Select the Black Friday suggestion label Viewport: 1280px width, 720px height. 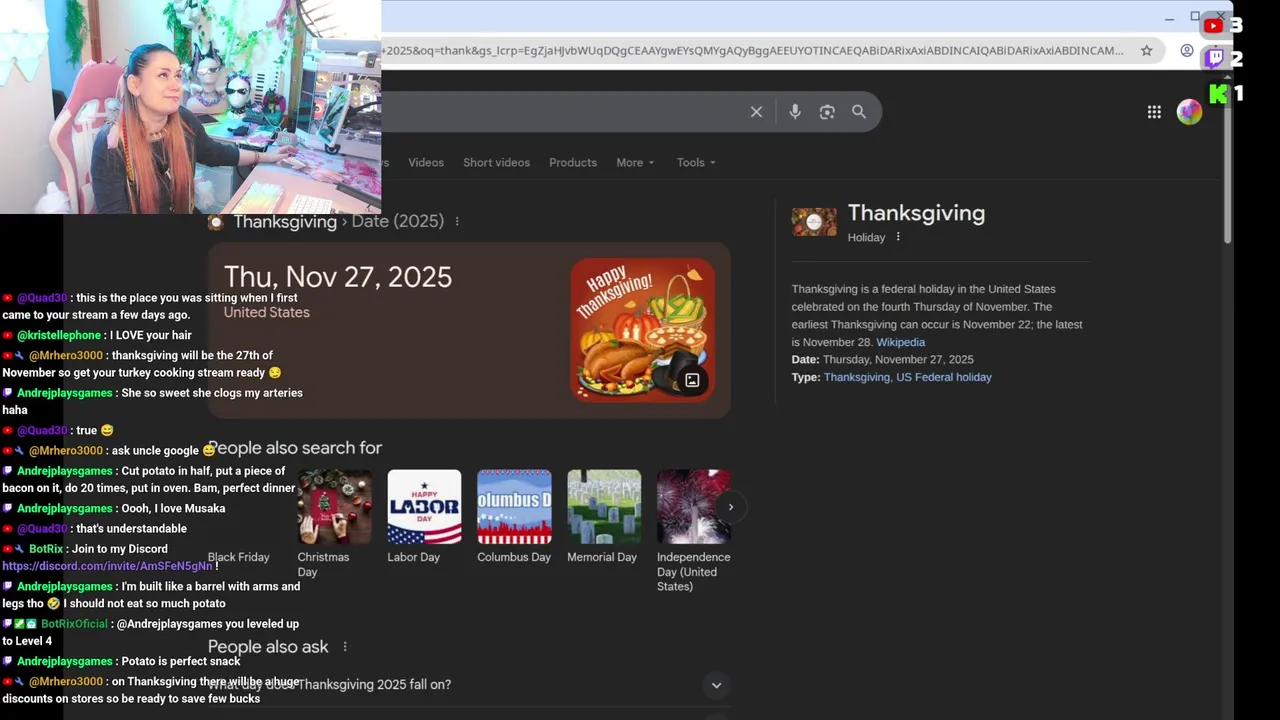[x=239, y=557]
